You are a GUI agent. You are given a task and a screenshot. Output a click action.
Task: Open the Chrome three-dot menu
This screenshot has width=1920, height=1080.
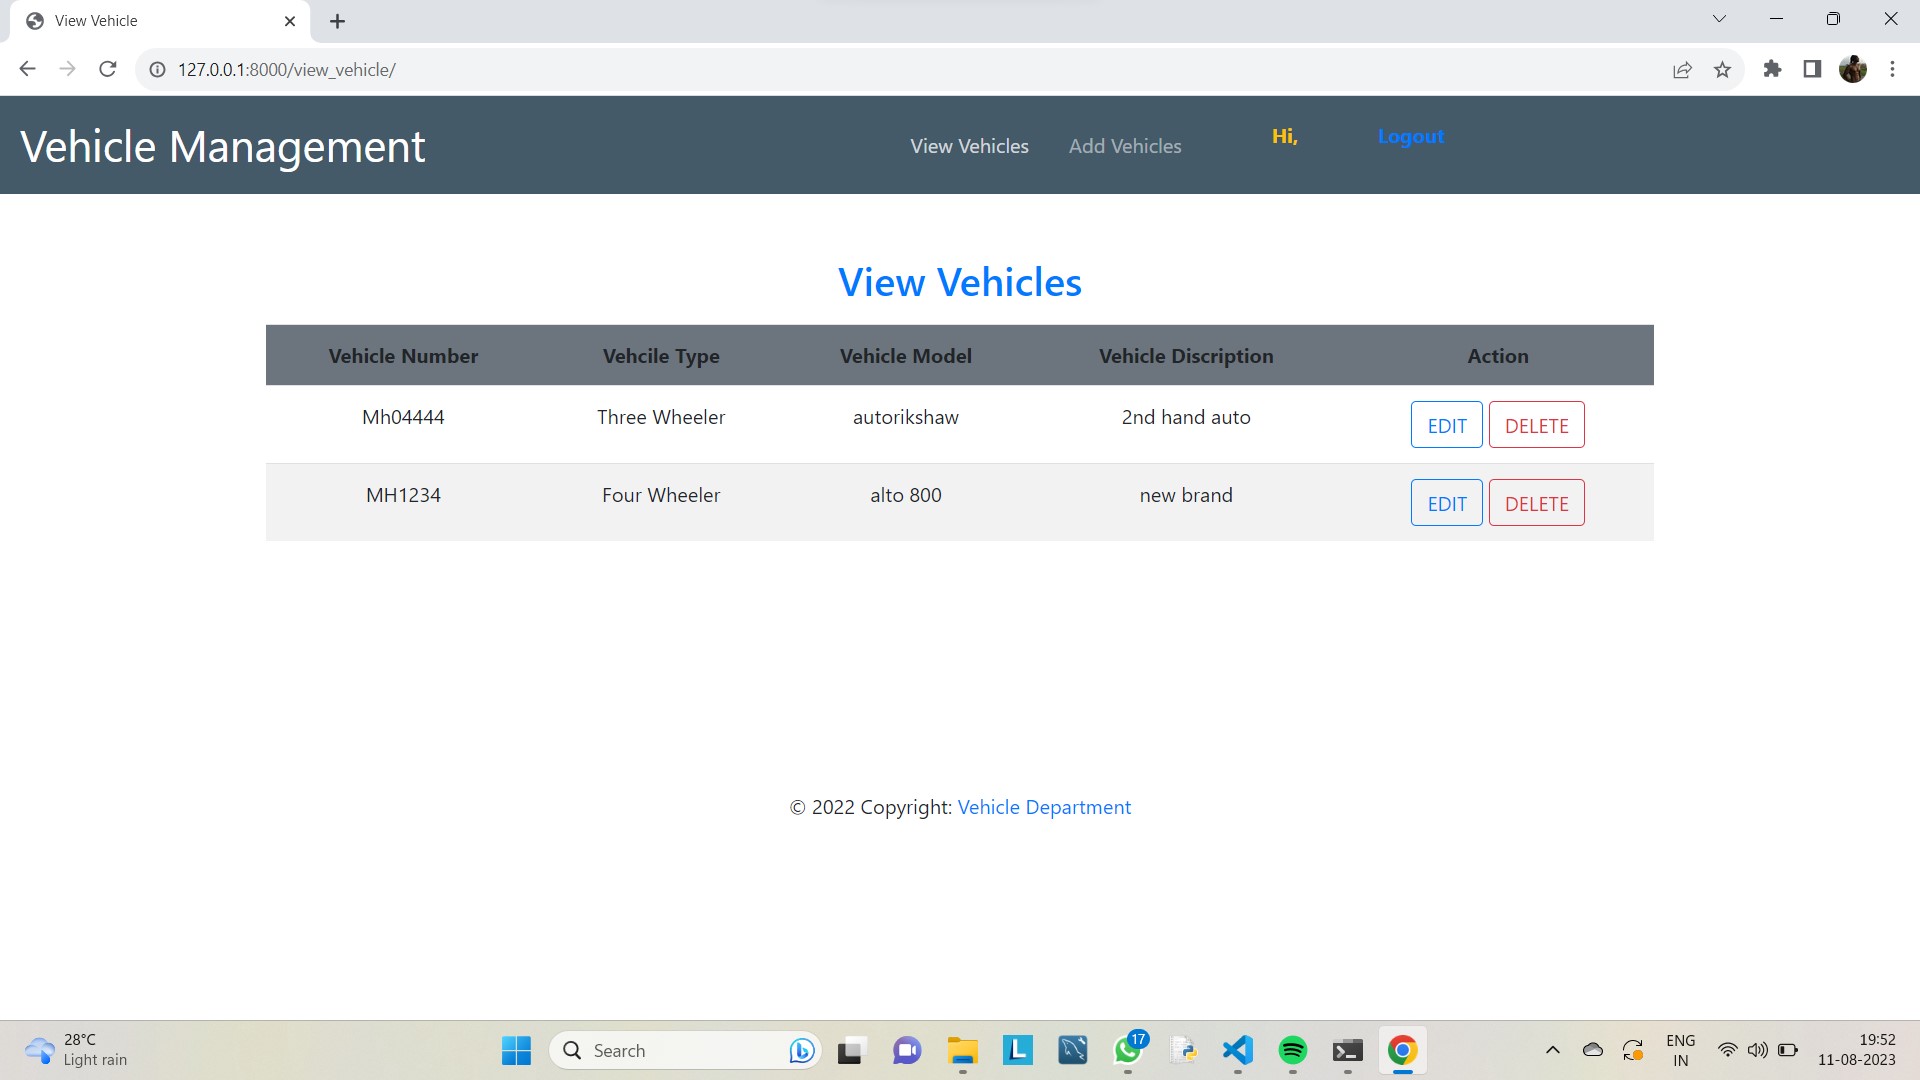pos(1892,69)
